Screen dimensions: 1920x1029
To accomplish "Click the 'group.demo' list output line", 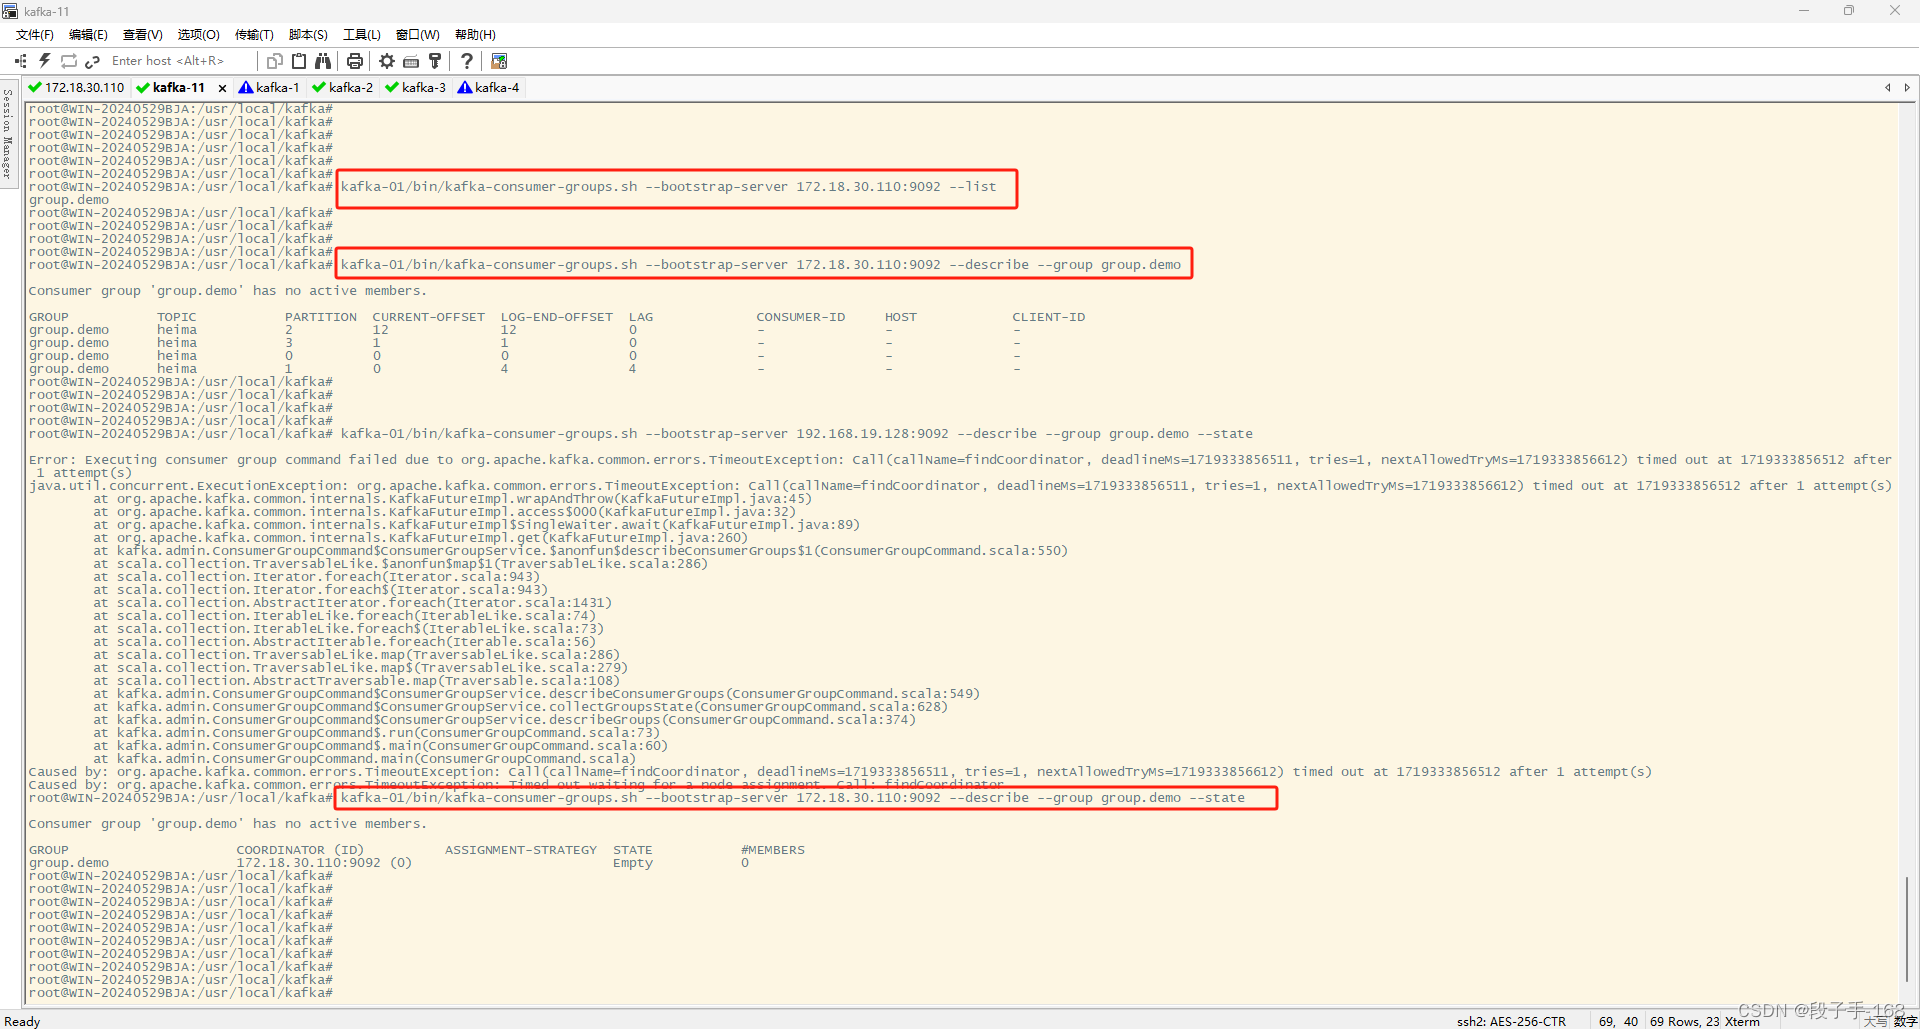I will pyautogui.click(x=69, y=200).
